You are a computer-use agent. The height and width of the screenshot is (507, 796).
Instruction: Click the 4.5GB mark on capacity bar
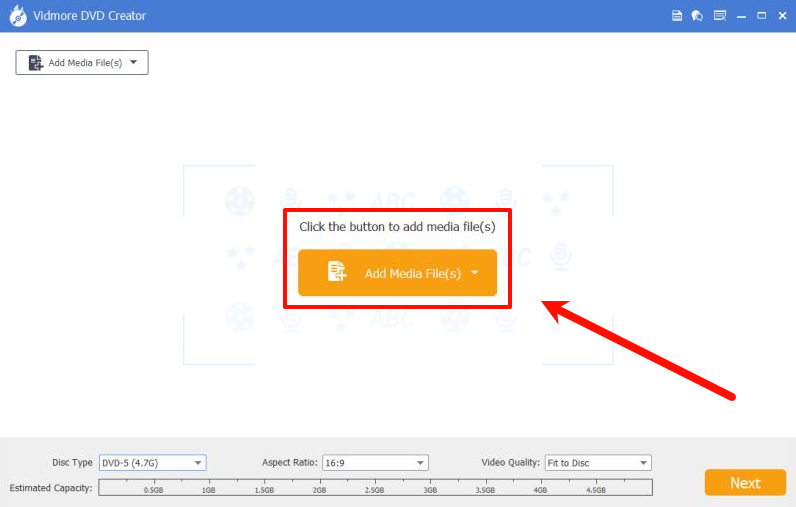pos(596,490)
